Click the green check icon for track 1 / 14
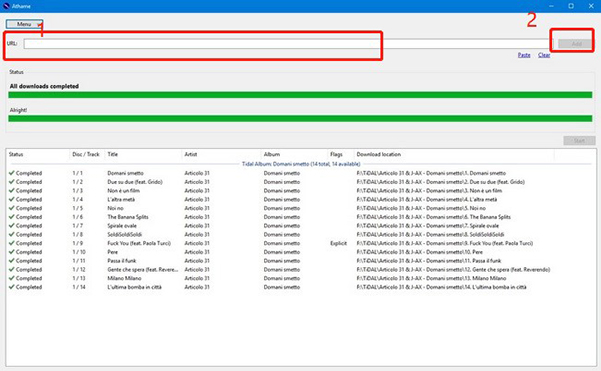The height and width of the screenshot is (371, 601). (11, 287)
